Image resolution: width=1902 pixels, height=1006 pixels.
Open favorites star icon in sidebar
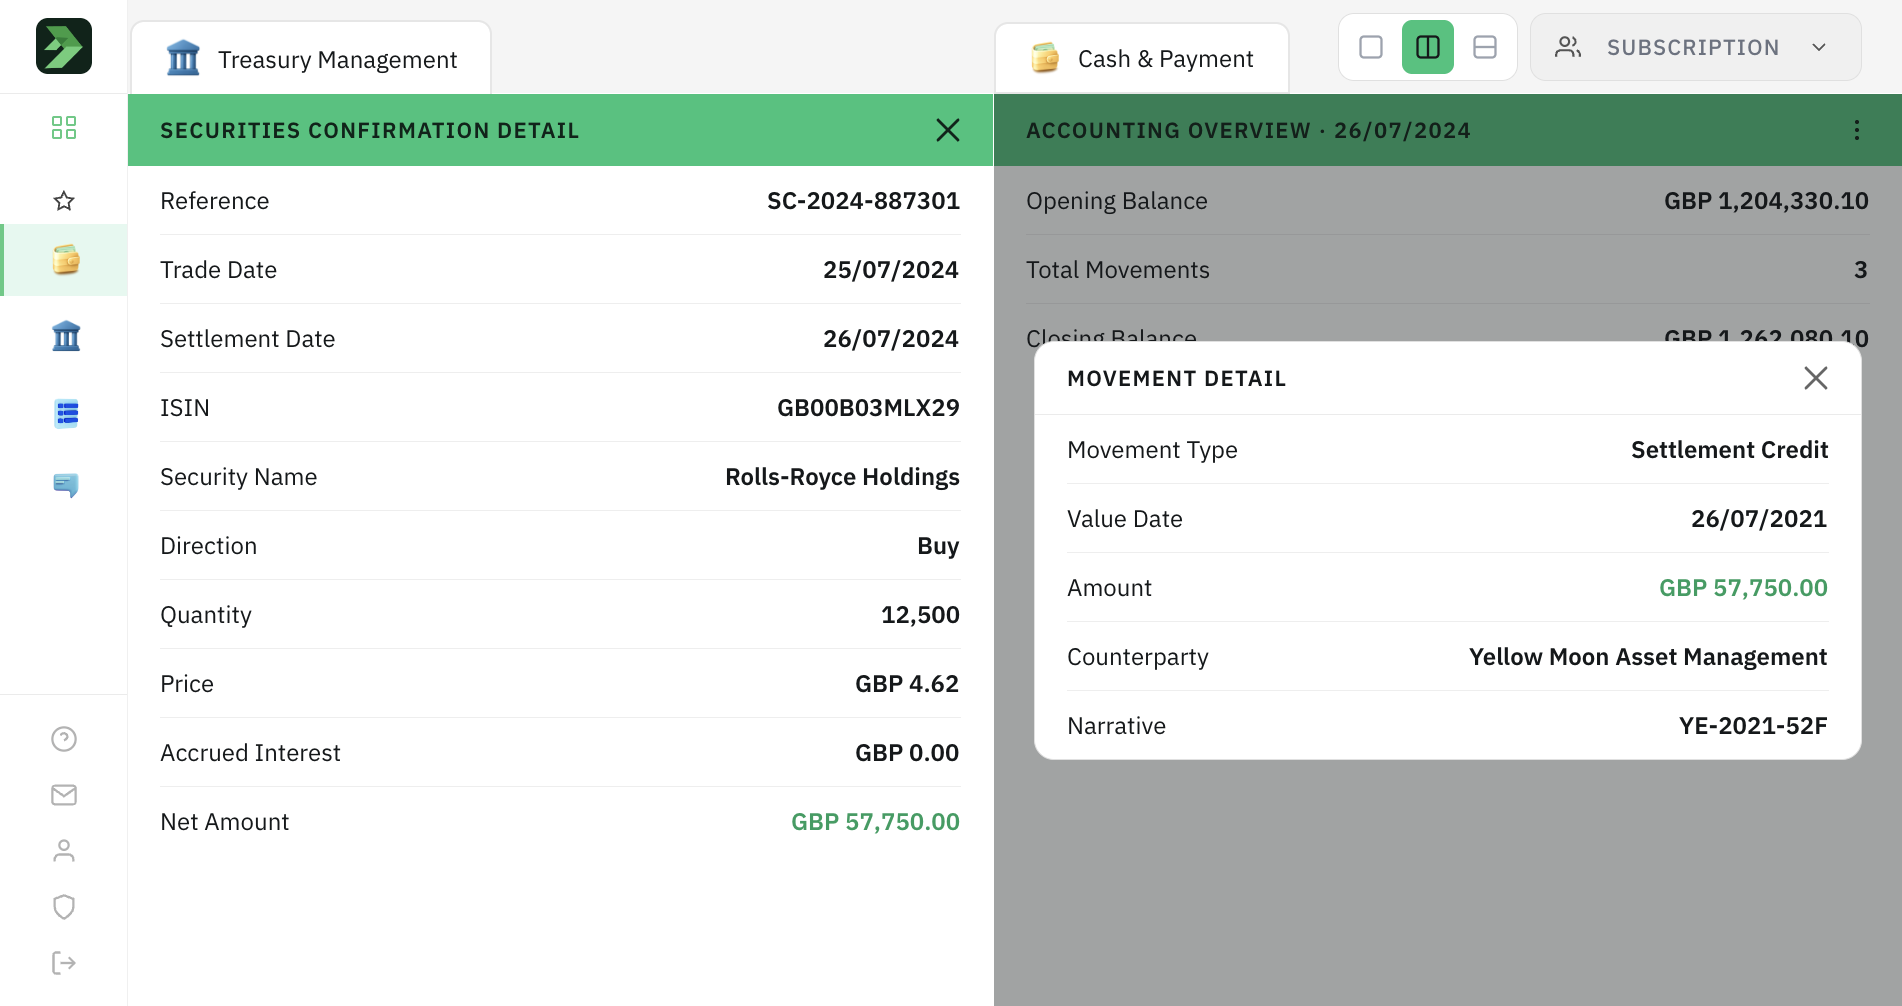(x=64, y=201)
